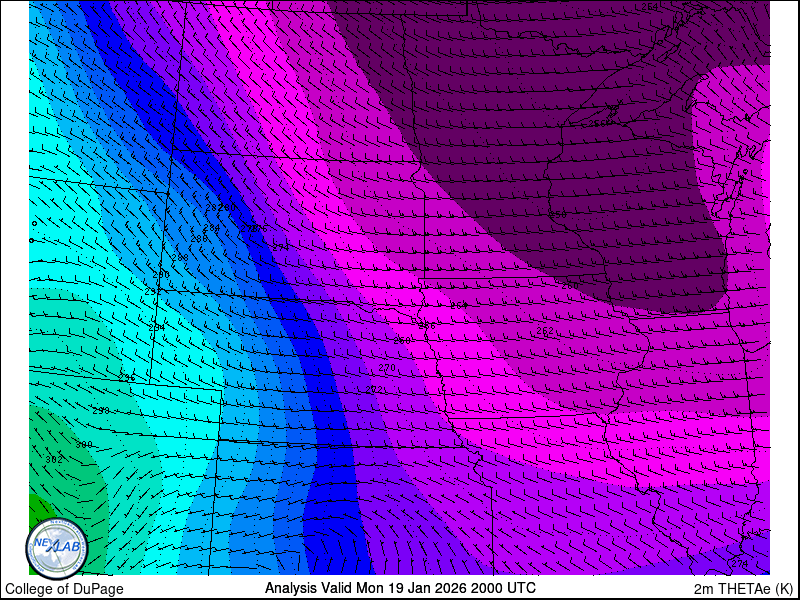Screen dimensions: 800x600
Task: Click the 286 contour label
Action: 199,238
